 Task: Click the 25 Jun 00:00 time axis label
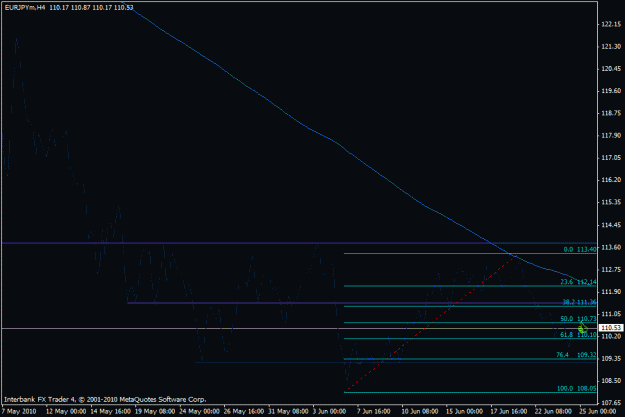click(597, 411)
